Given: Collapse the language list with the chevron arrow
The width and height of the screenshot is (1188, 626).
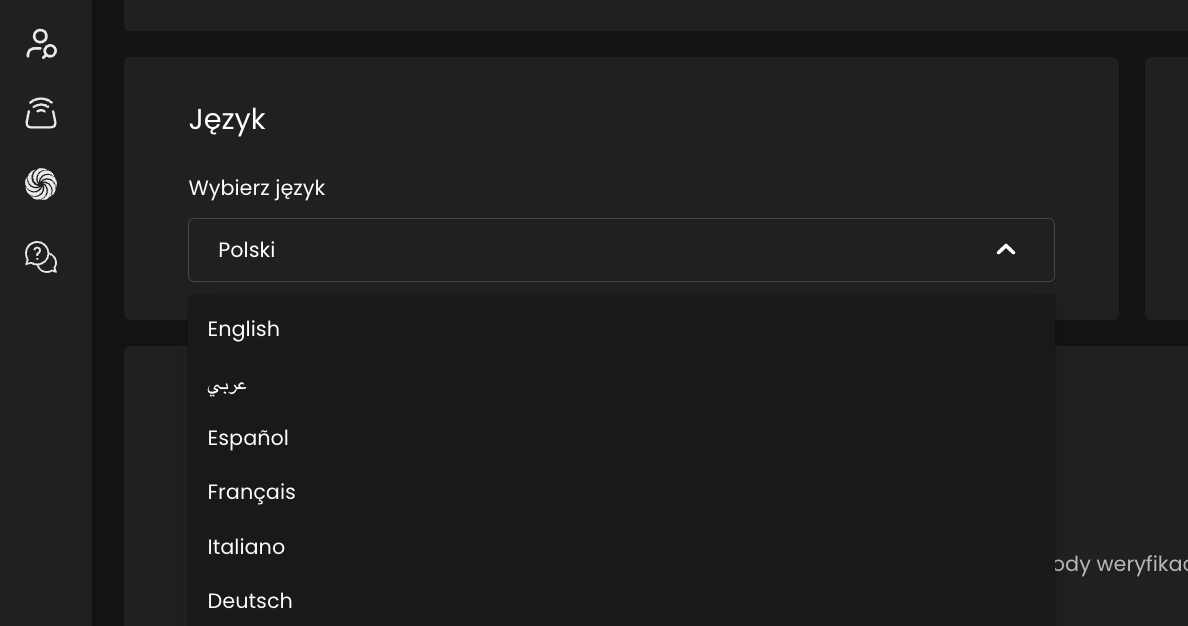Looking at the screenshot, I should pyautogui.click(x=1005, y=249).
